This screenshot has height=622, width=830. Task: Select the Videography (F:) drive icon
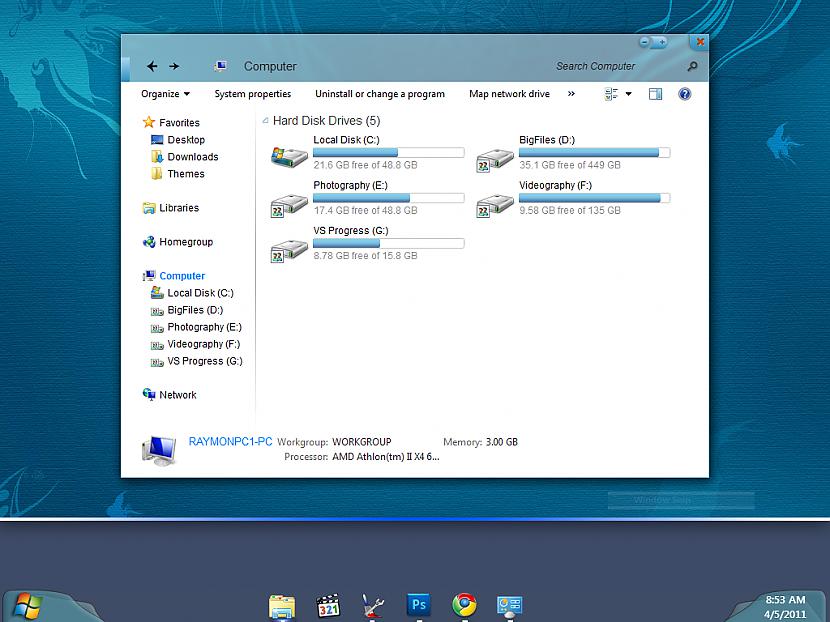(x=495, y=205)
